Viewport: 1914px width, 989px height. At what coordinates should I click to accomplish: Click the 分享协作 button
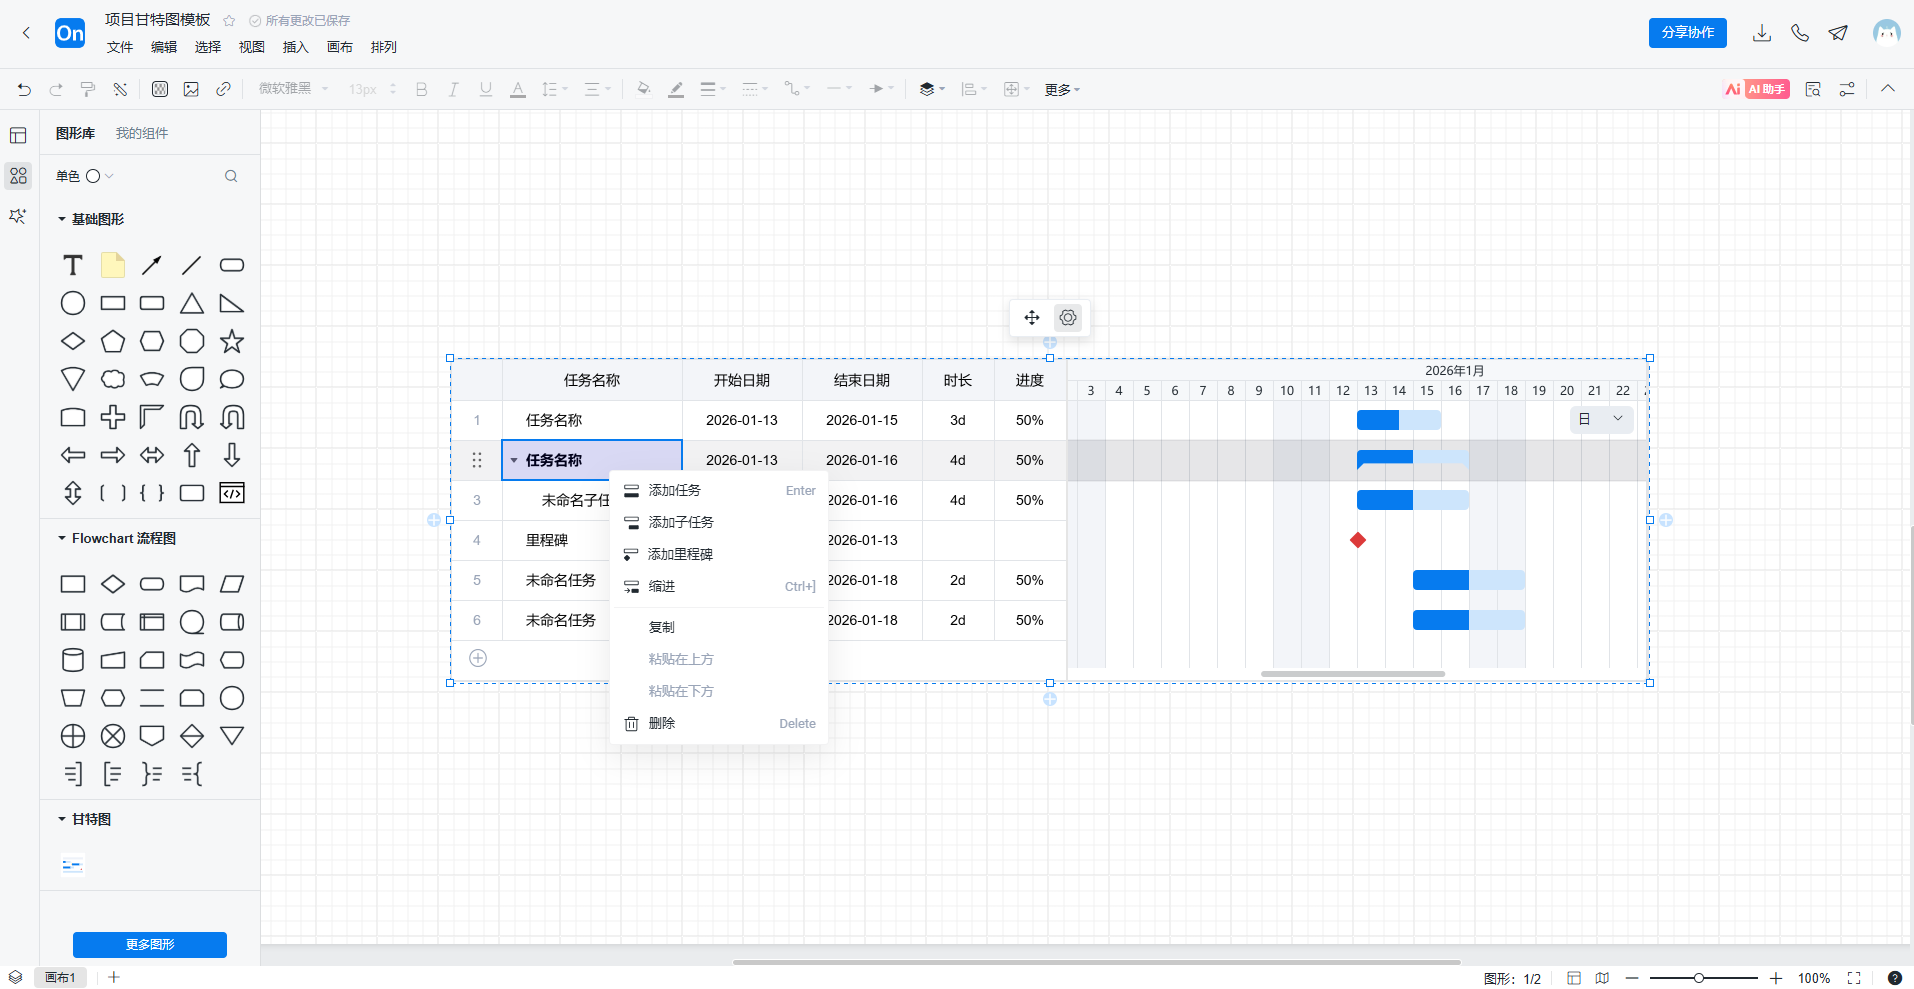pos(1687,32)
